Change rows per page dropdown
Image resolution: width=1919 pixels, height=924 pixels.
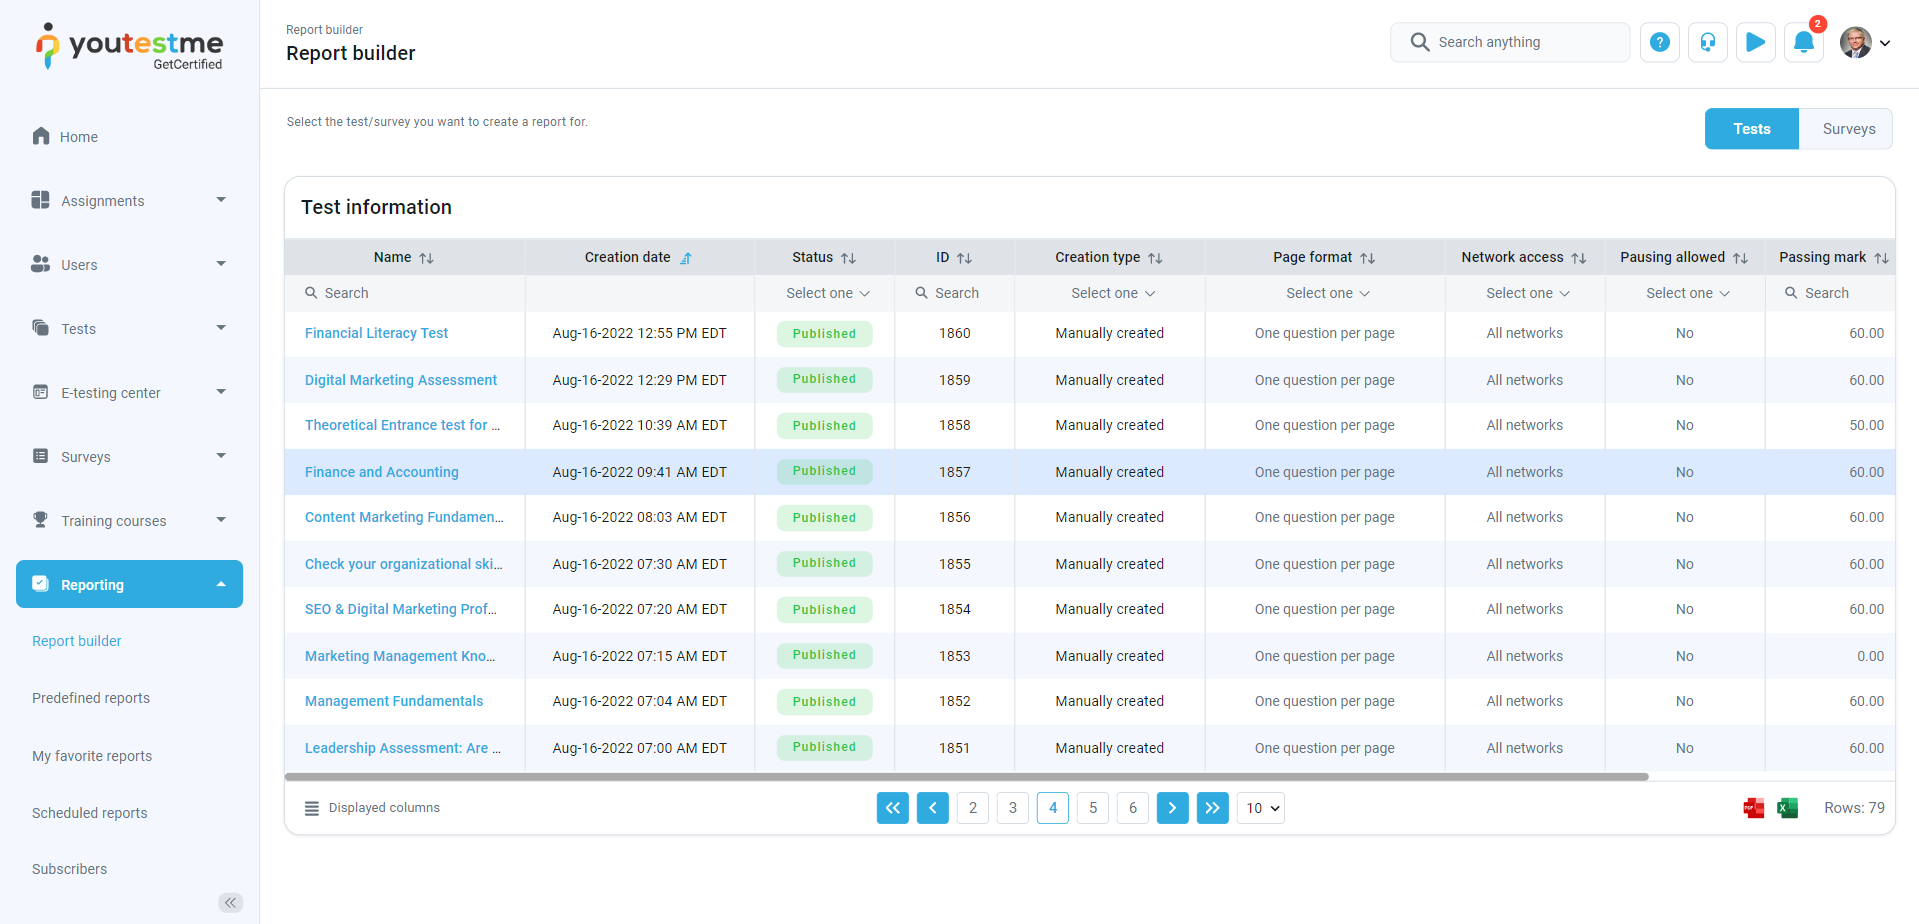coord(1261,808)
